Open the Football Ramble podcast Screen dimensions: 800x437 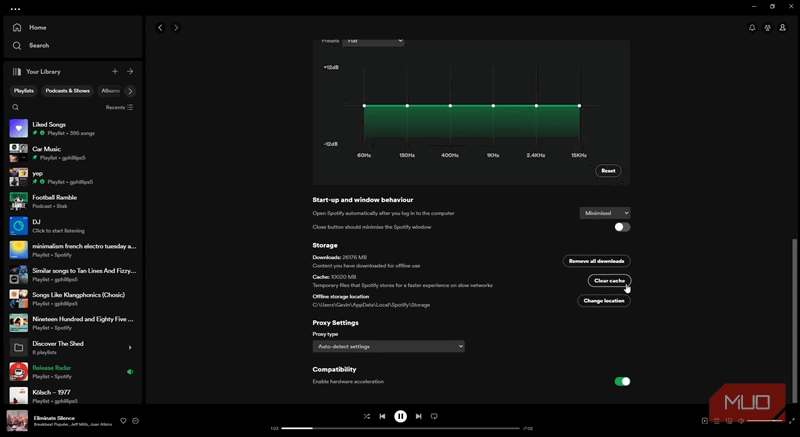pos(73,201)
